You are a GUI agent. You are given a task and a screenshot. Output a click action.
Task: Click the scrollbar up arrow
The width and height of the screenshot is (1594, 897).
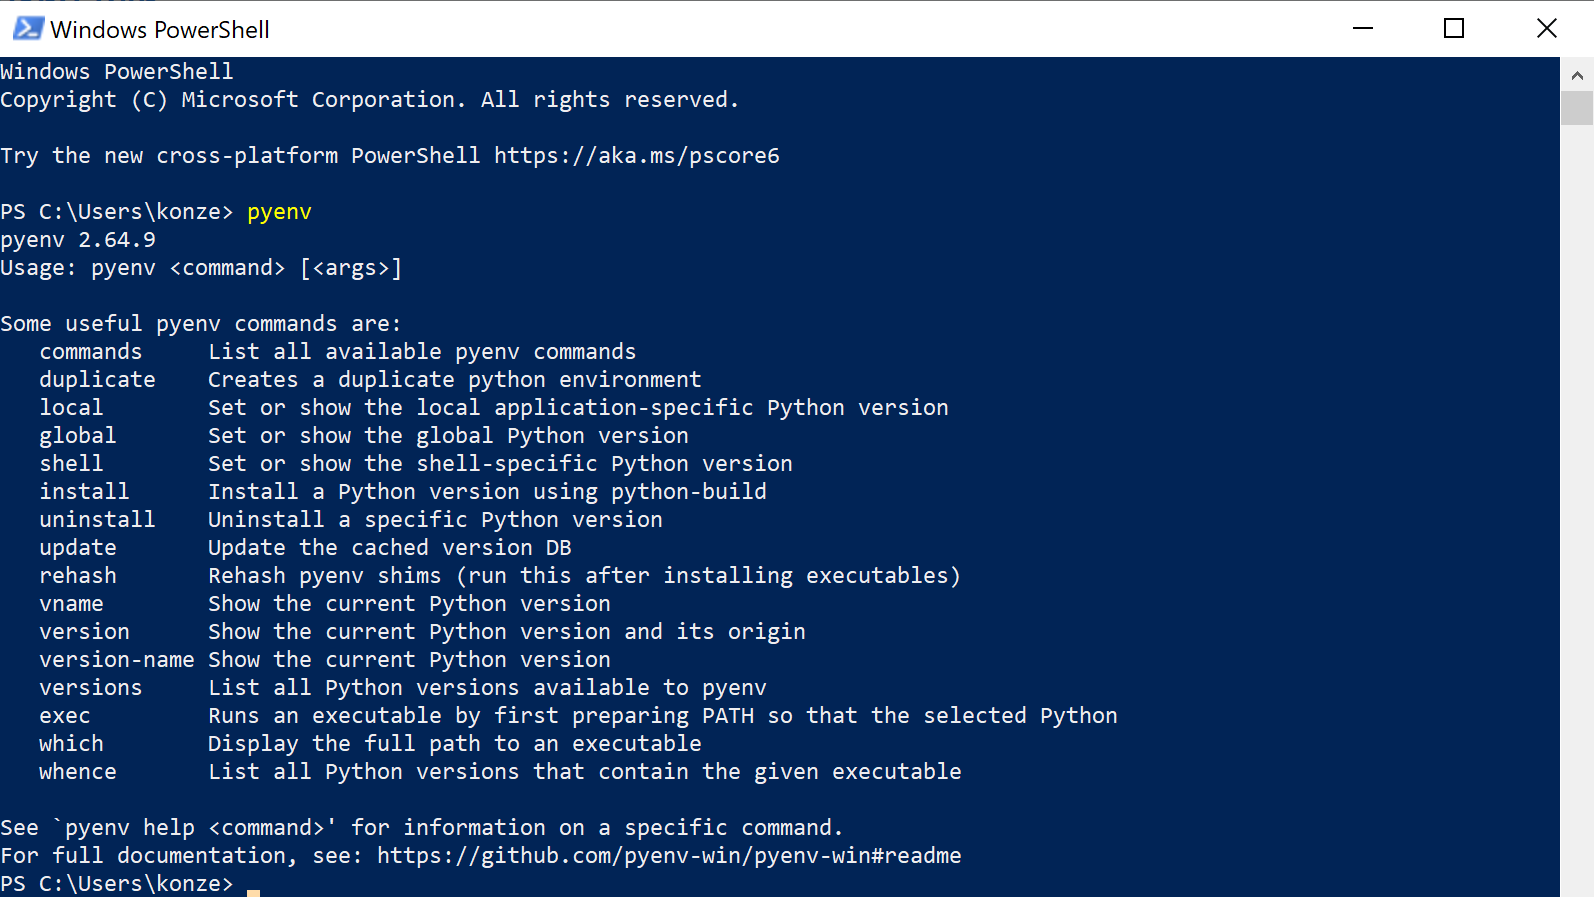pos(1578,73)
